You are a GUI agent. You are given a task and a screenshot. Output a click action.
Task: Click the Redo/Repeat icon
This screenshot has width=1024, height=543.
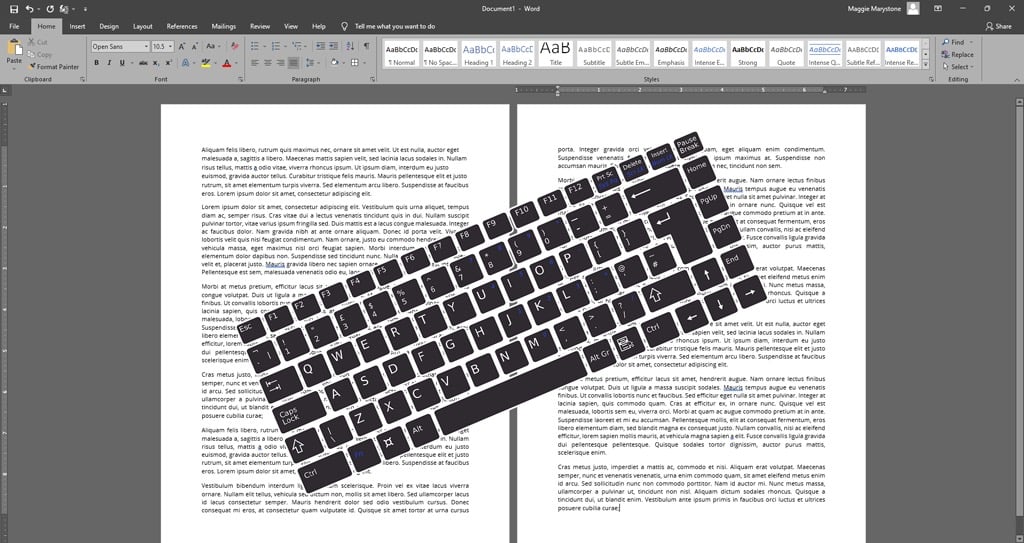coord(50,9)
